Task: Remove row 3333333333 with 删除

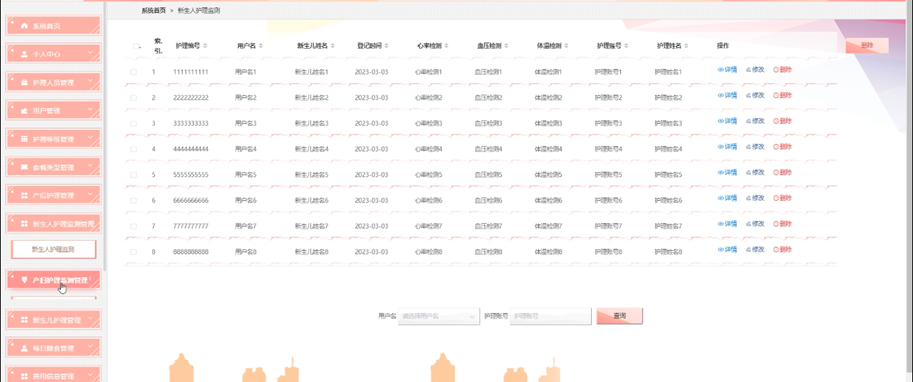Action: (783, 121)
